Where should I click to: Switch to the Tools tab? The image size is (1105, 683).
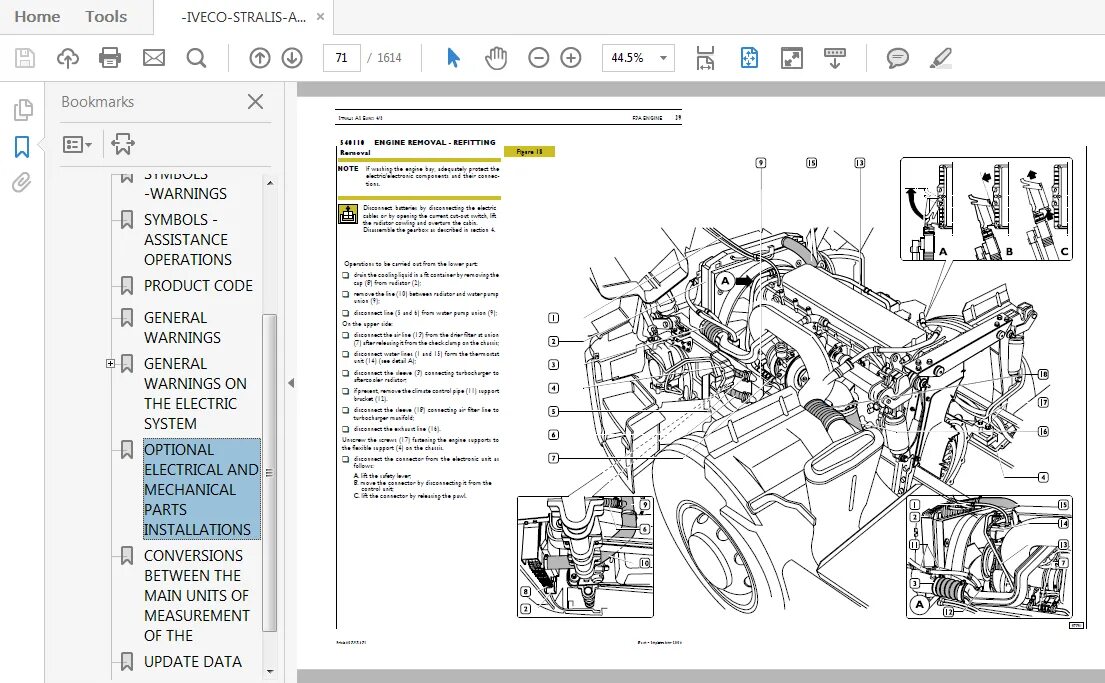pos(106,16)
